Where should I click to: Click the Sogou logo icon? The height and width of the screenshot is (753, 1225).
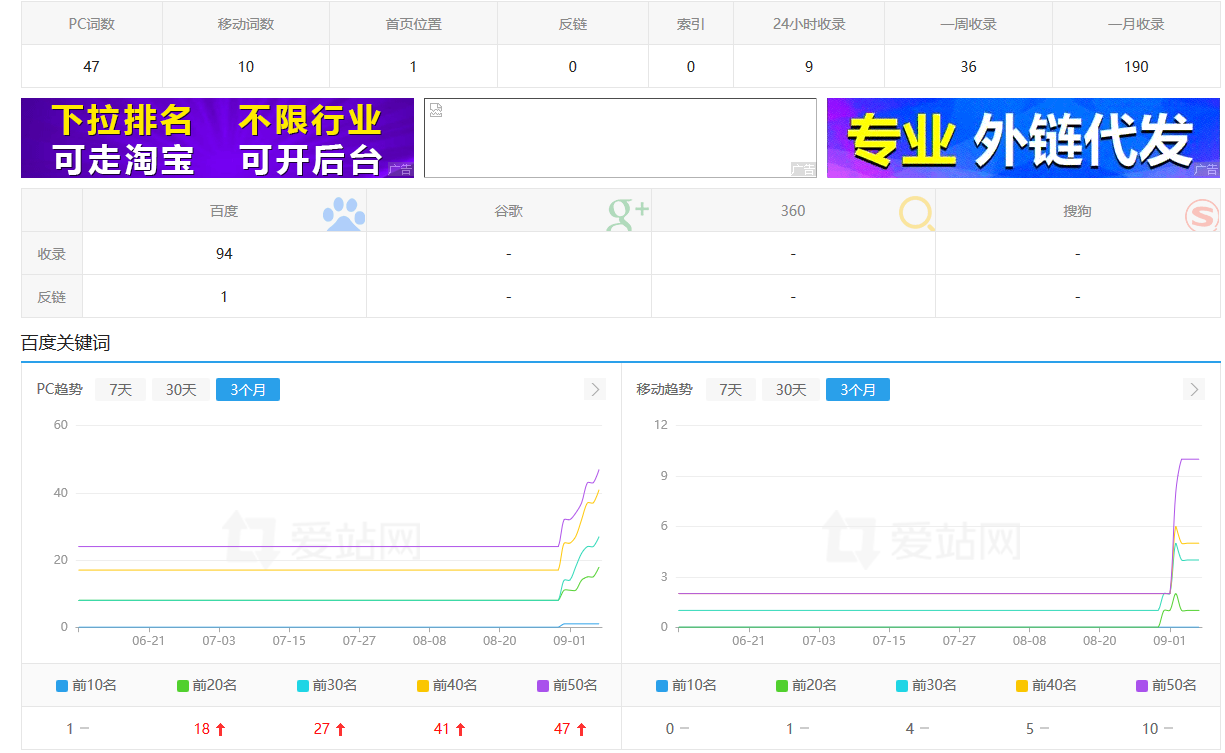tap(1201, 215)
